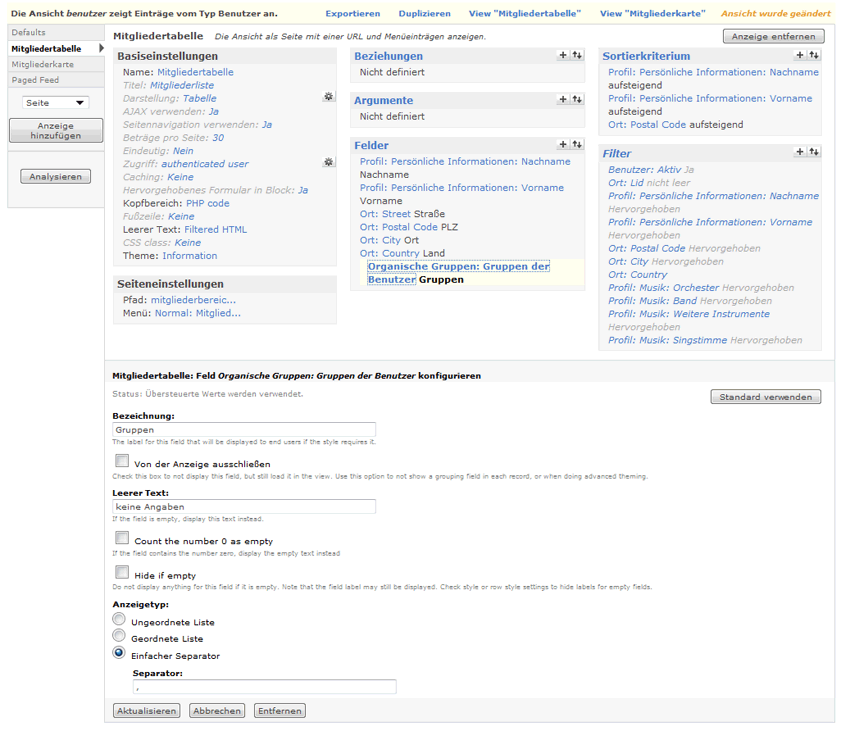Viewport: 850px width, 731px height.
Task: Enable "Von der Anzeige ausschließen" checkbox
Action: click(x=122, y=462)
